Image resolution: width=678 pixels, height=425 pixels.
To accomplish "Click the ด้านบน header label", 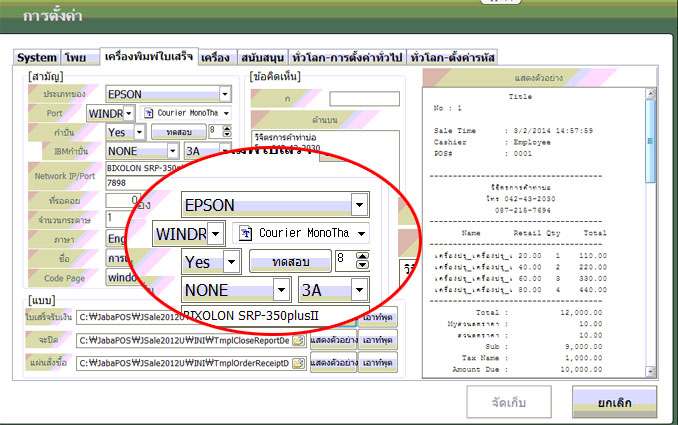I will [x=325, y=120].
